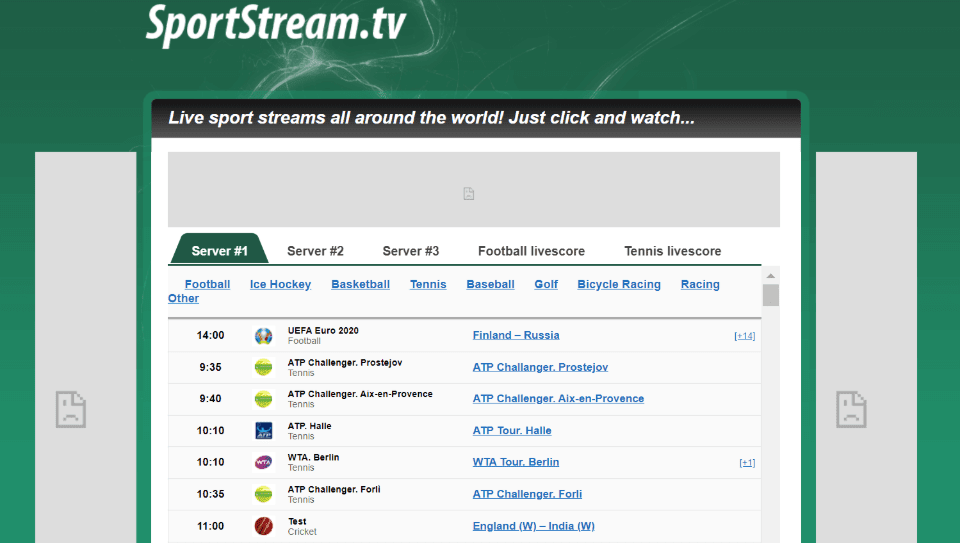Expand the [+1] extra streams for WTA Berlin
The image size is (960, 543).
click(x=747, y=462)
